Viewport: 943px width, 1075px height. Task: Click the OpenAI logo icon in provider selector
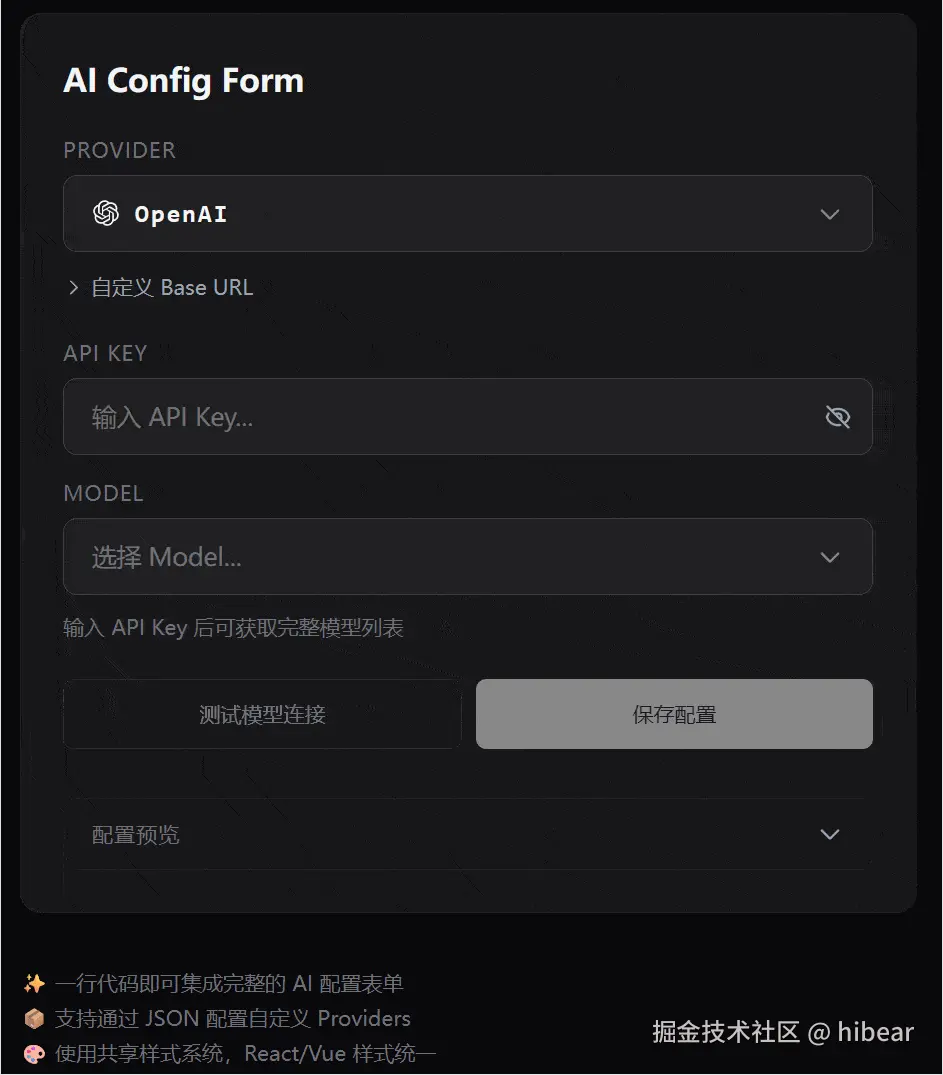click(x=107, y=213)
